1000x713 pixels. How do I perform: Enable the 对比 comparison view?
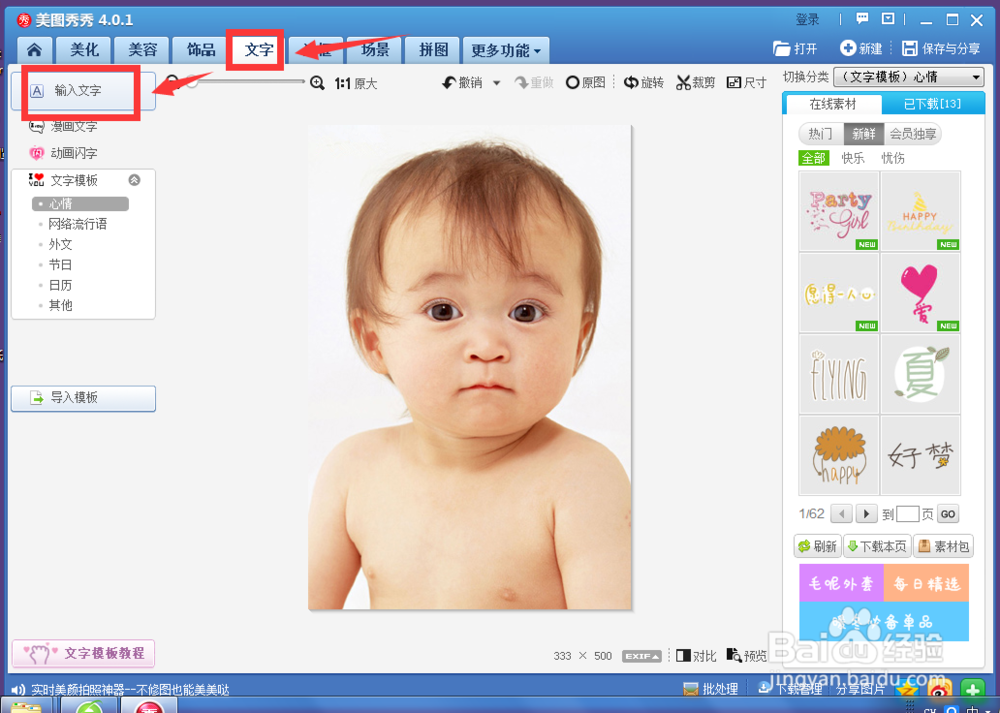point(695,656)
